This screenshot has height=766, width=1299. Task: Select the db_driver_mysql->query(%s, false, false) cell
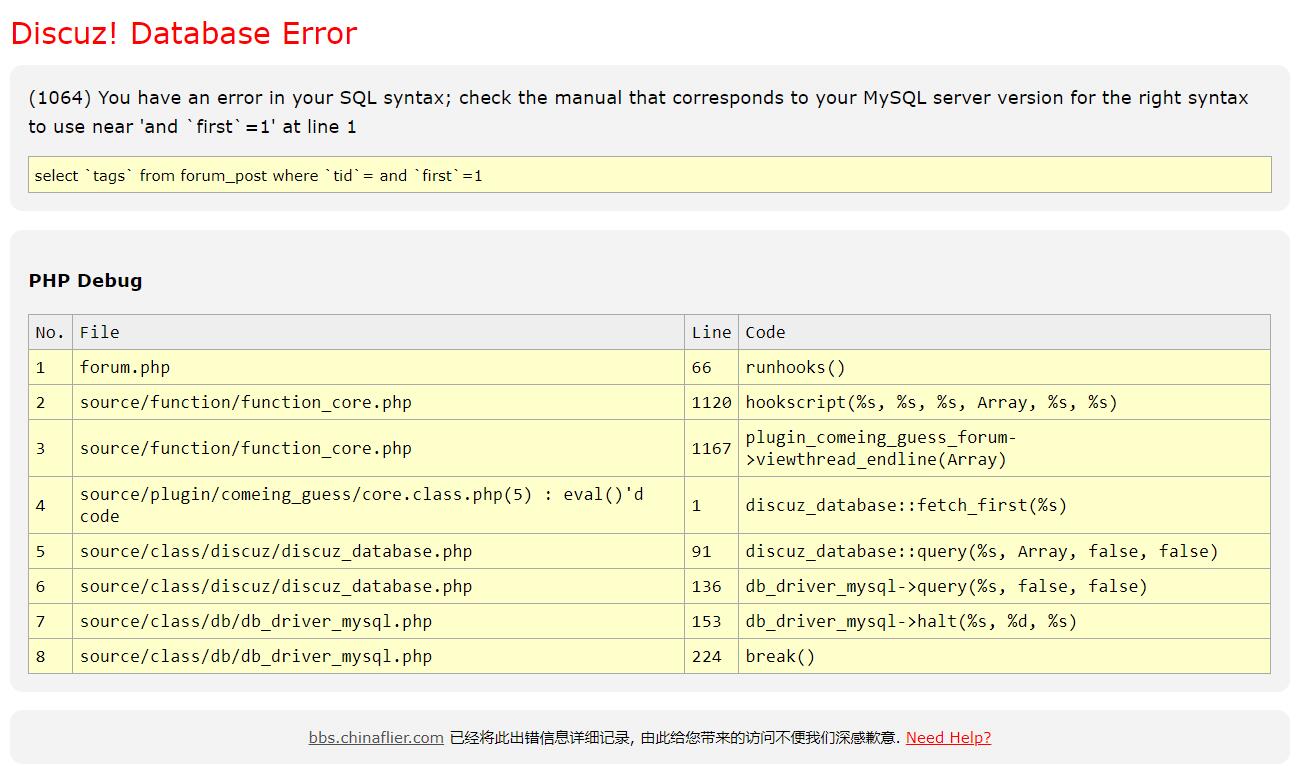pyautogui.click(x=1004, y=586)
